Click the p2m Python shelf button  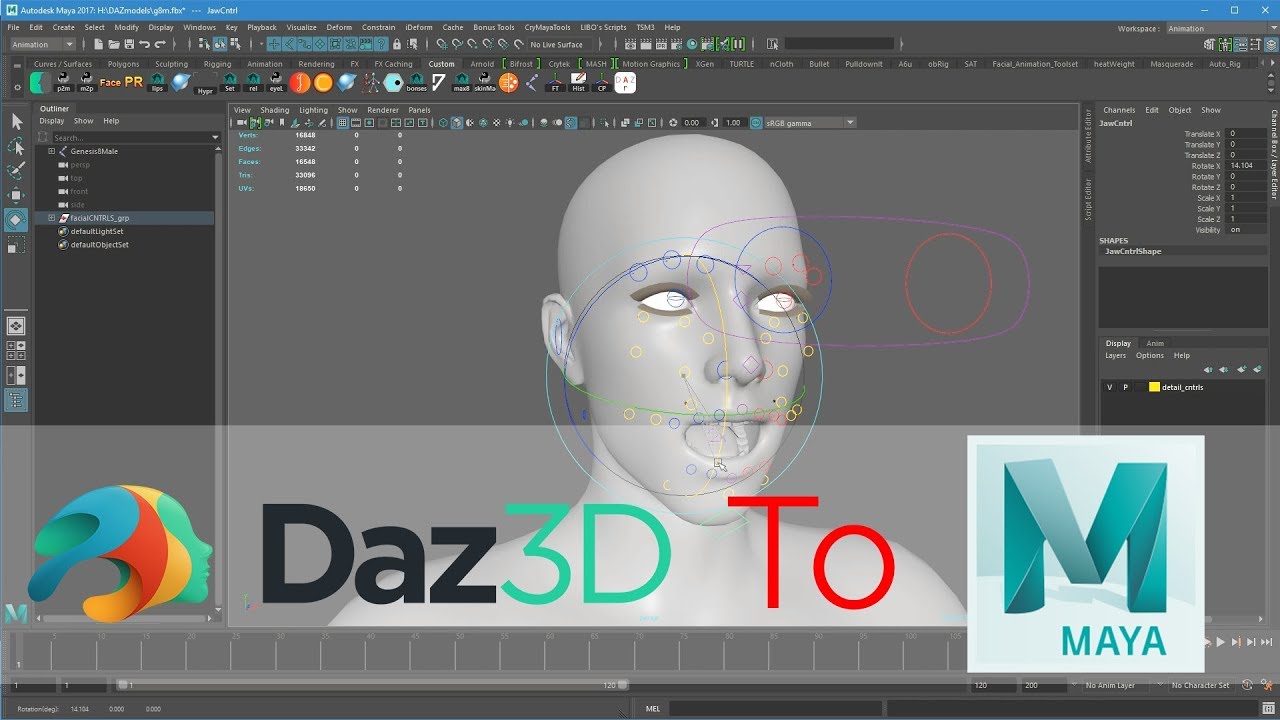click(x=63, y=83)
